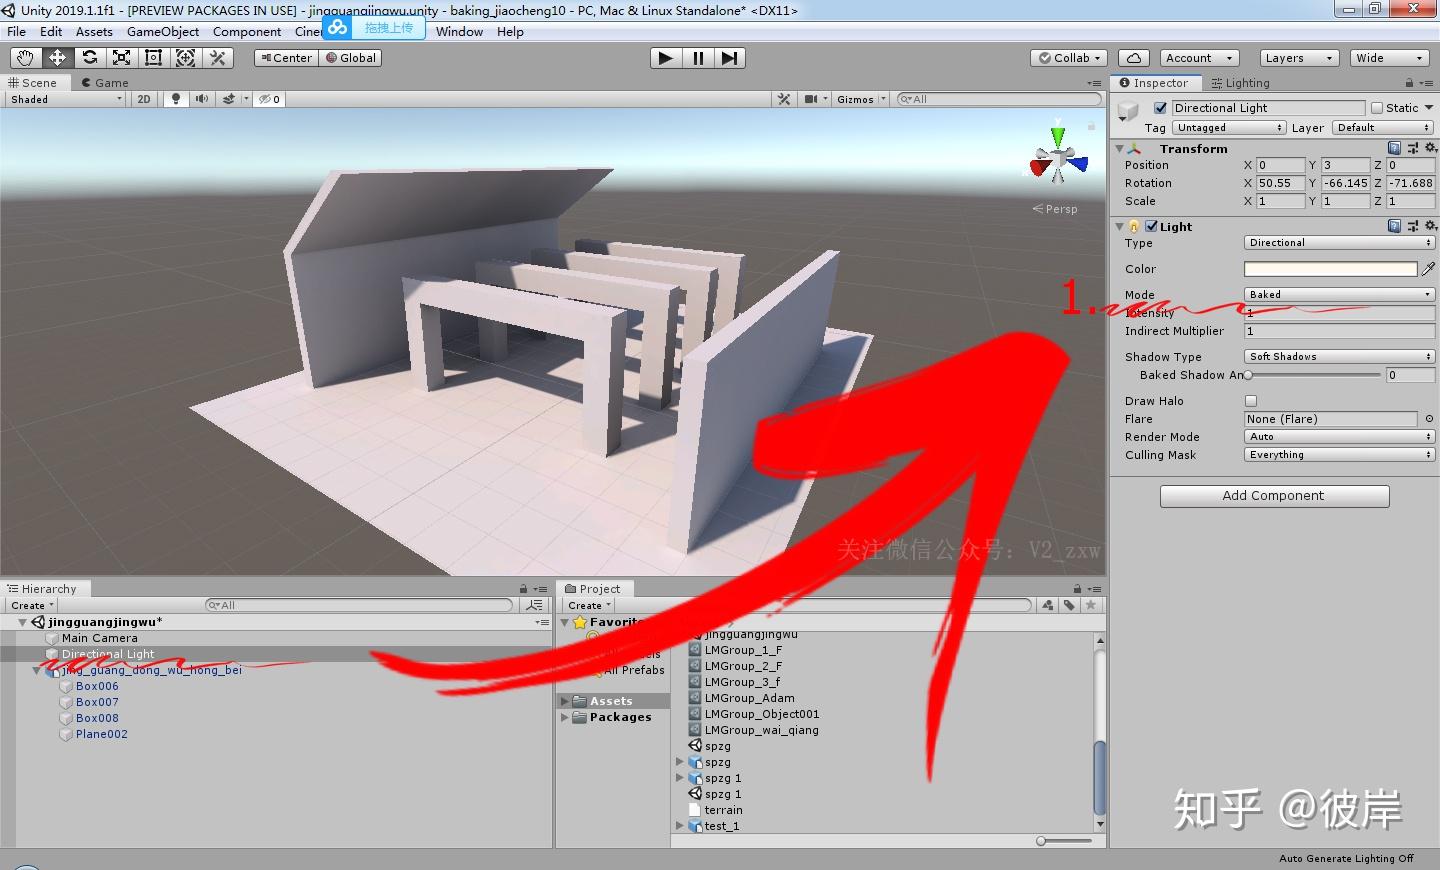This screenshot has height=870, width=1440.
Task: Select the Rotate tool
Action: (x=89, y=58)
